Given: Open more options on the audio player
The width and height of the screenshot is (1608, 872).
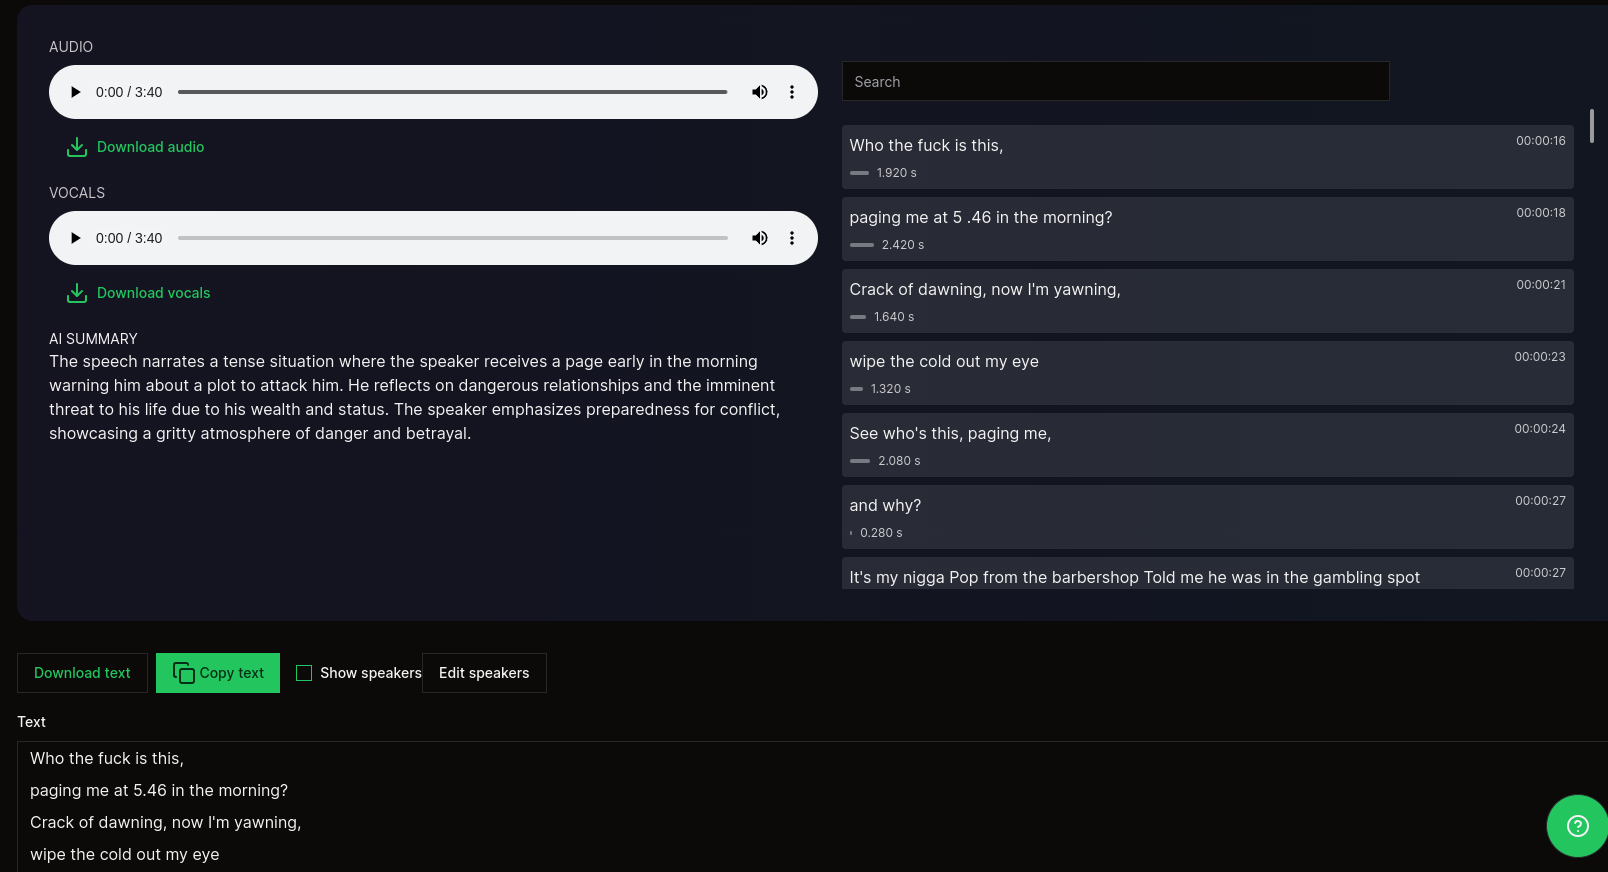Looking at the screenshot, I should point(792,92).
